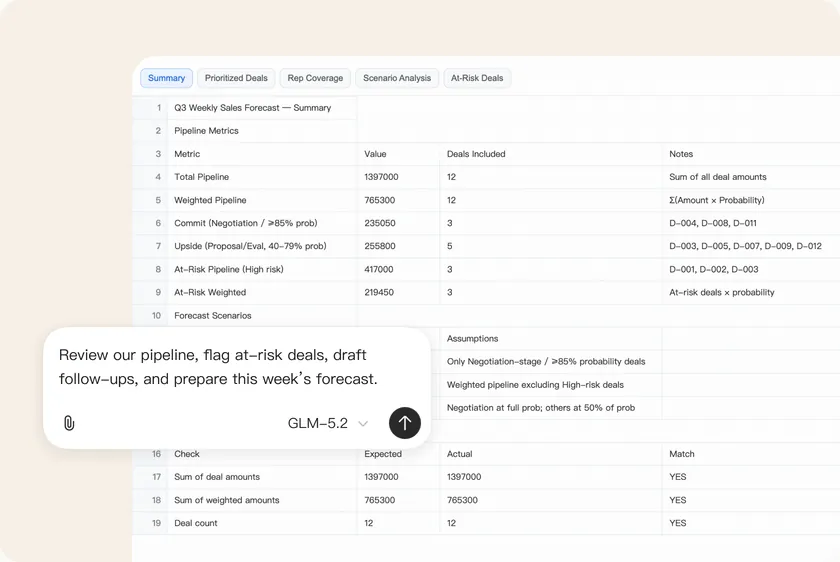
Task: Select YES in the Deal count row
Action: pos(751,523)
